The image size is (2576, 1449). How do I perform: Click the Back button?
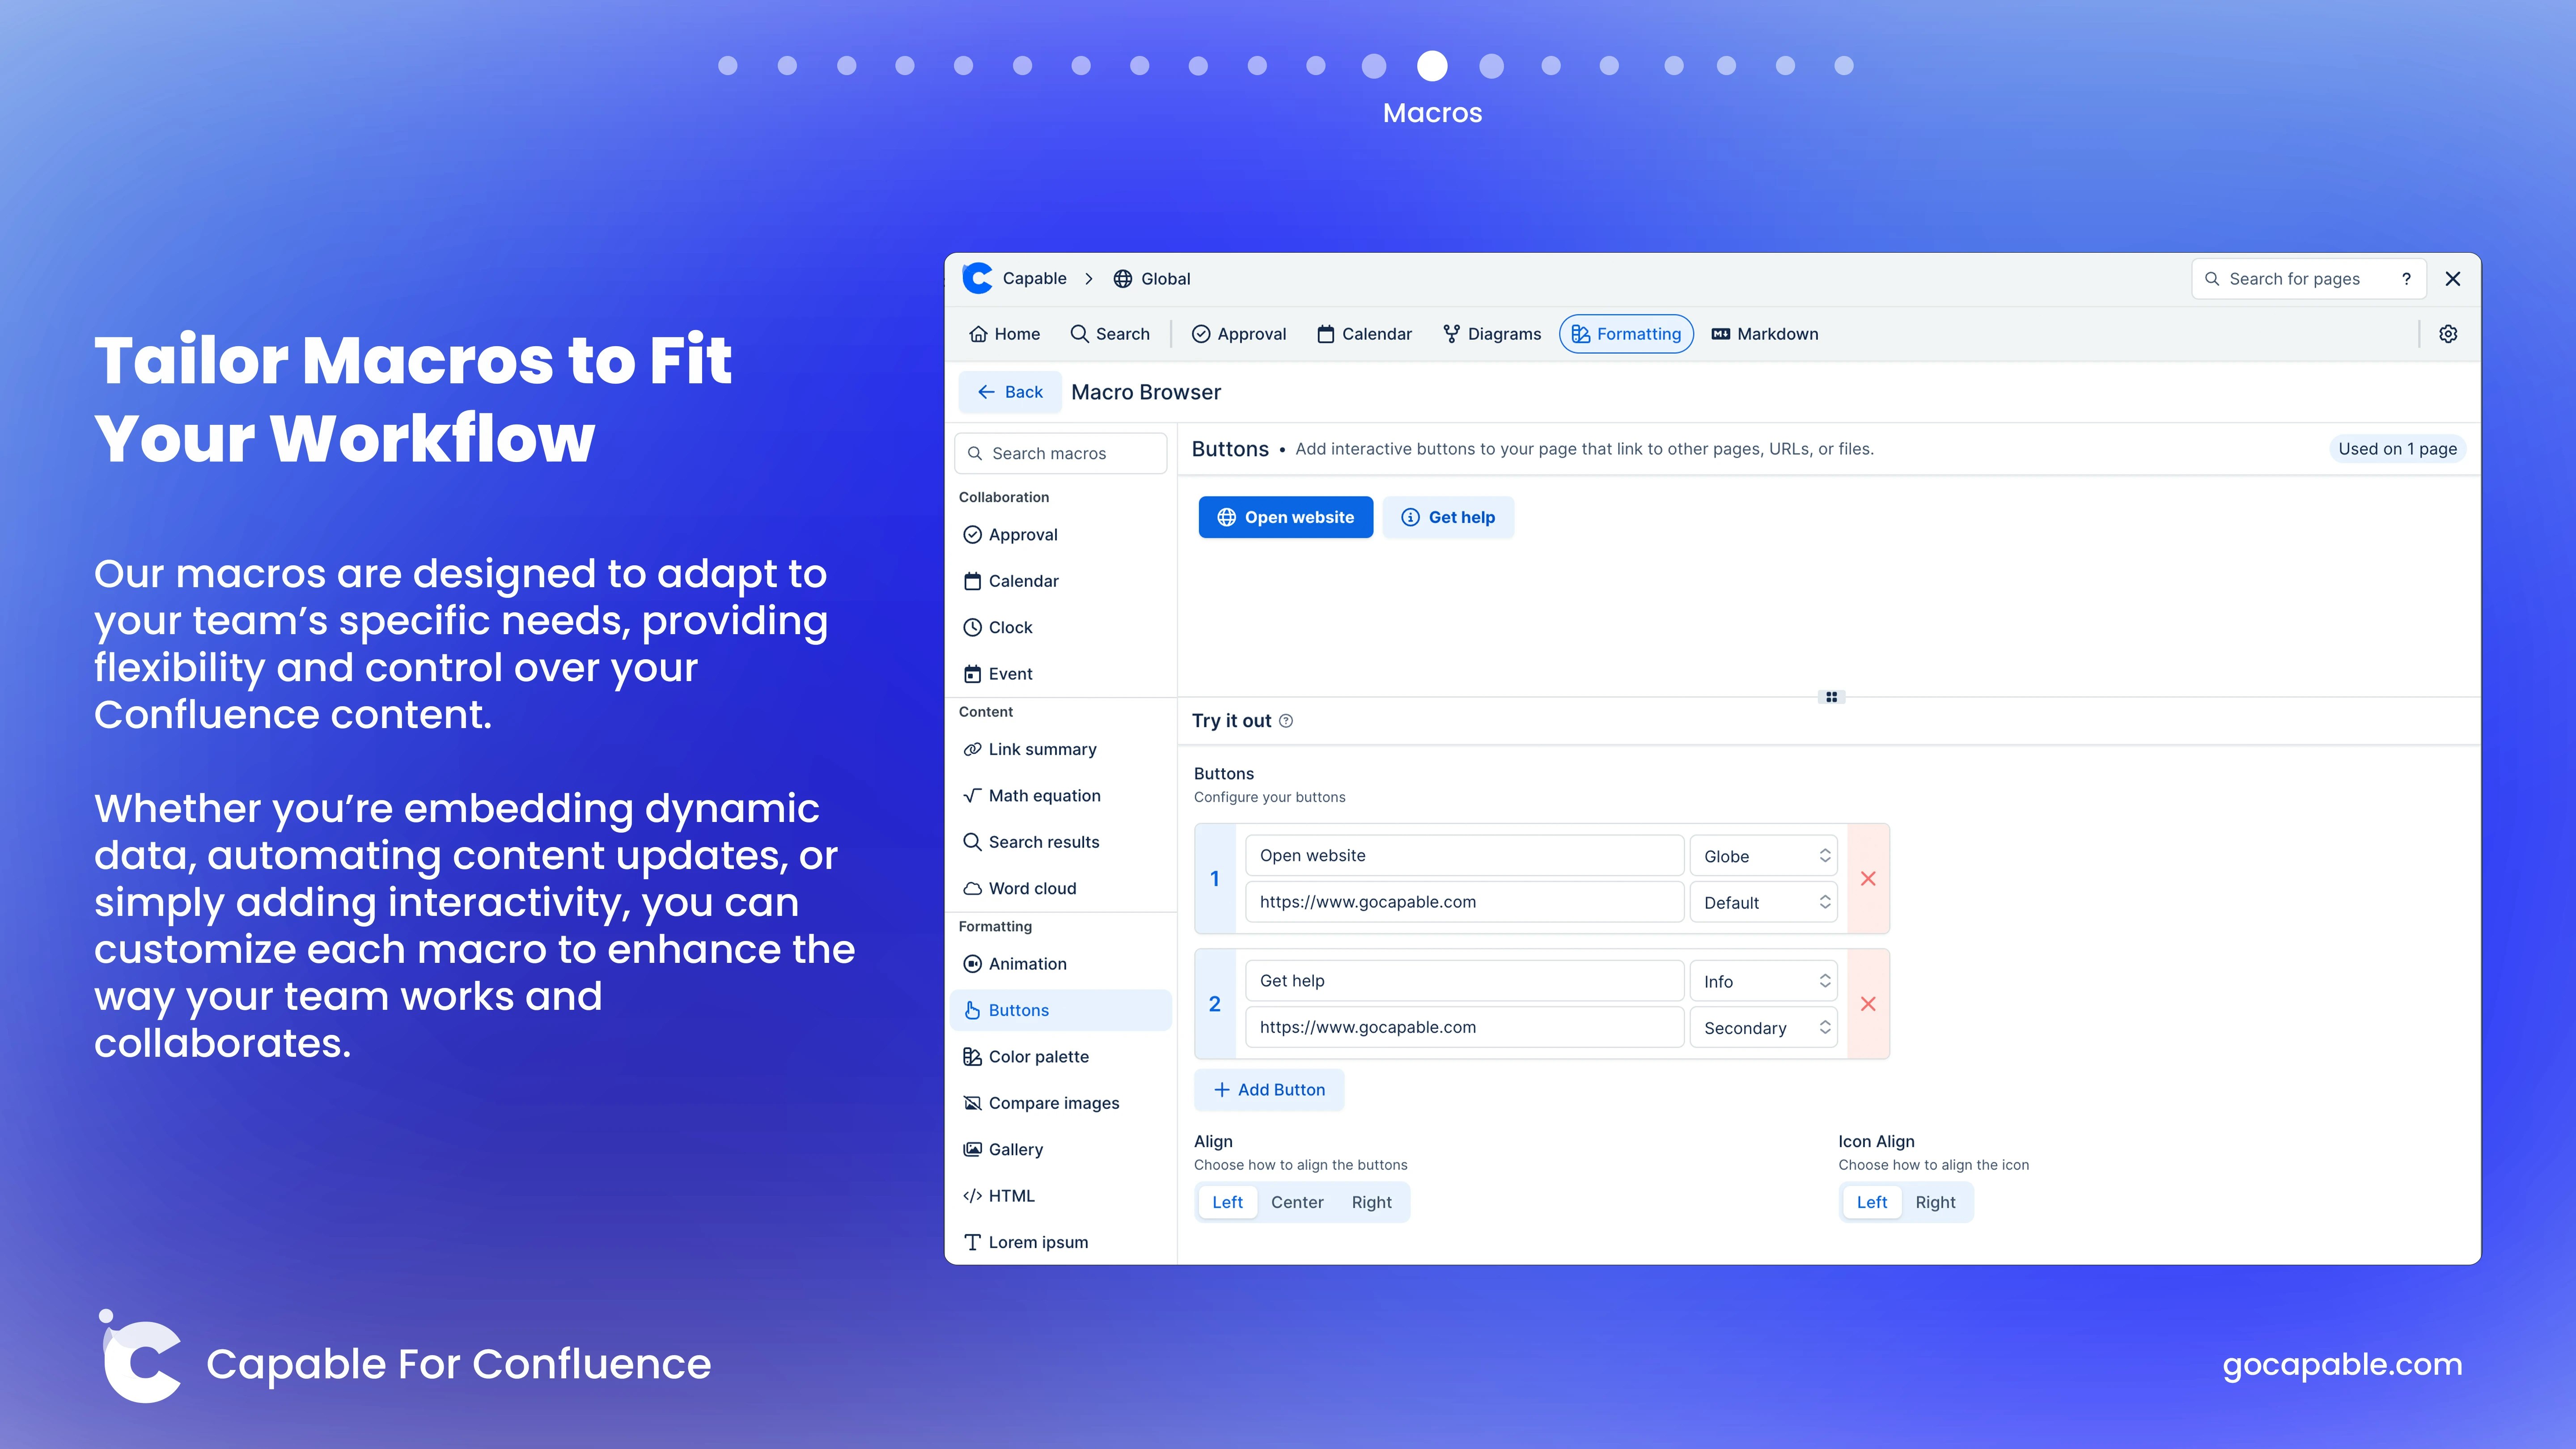[1010, 392]
